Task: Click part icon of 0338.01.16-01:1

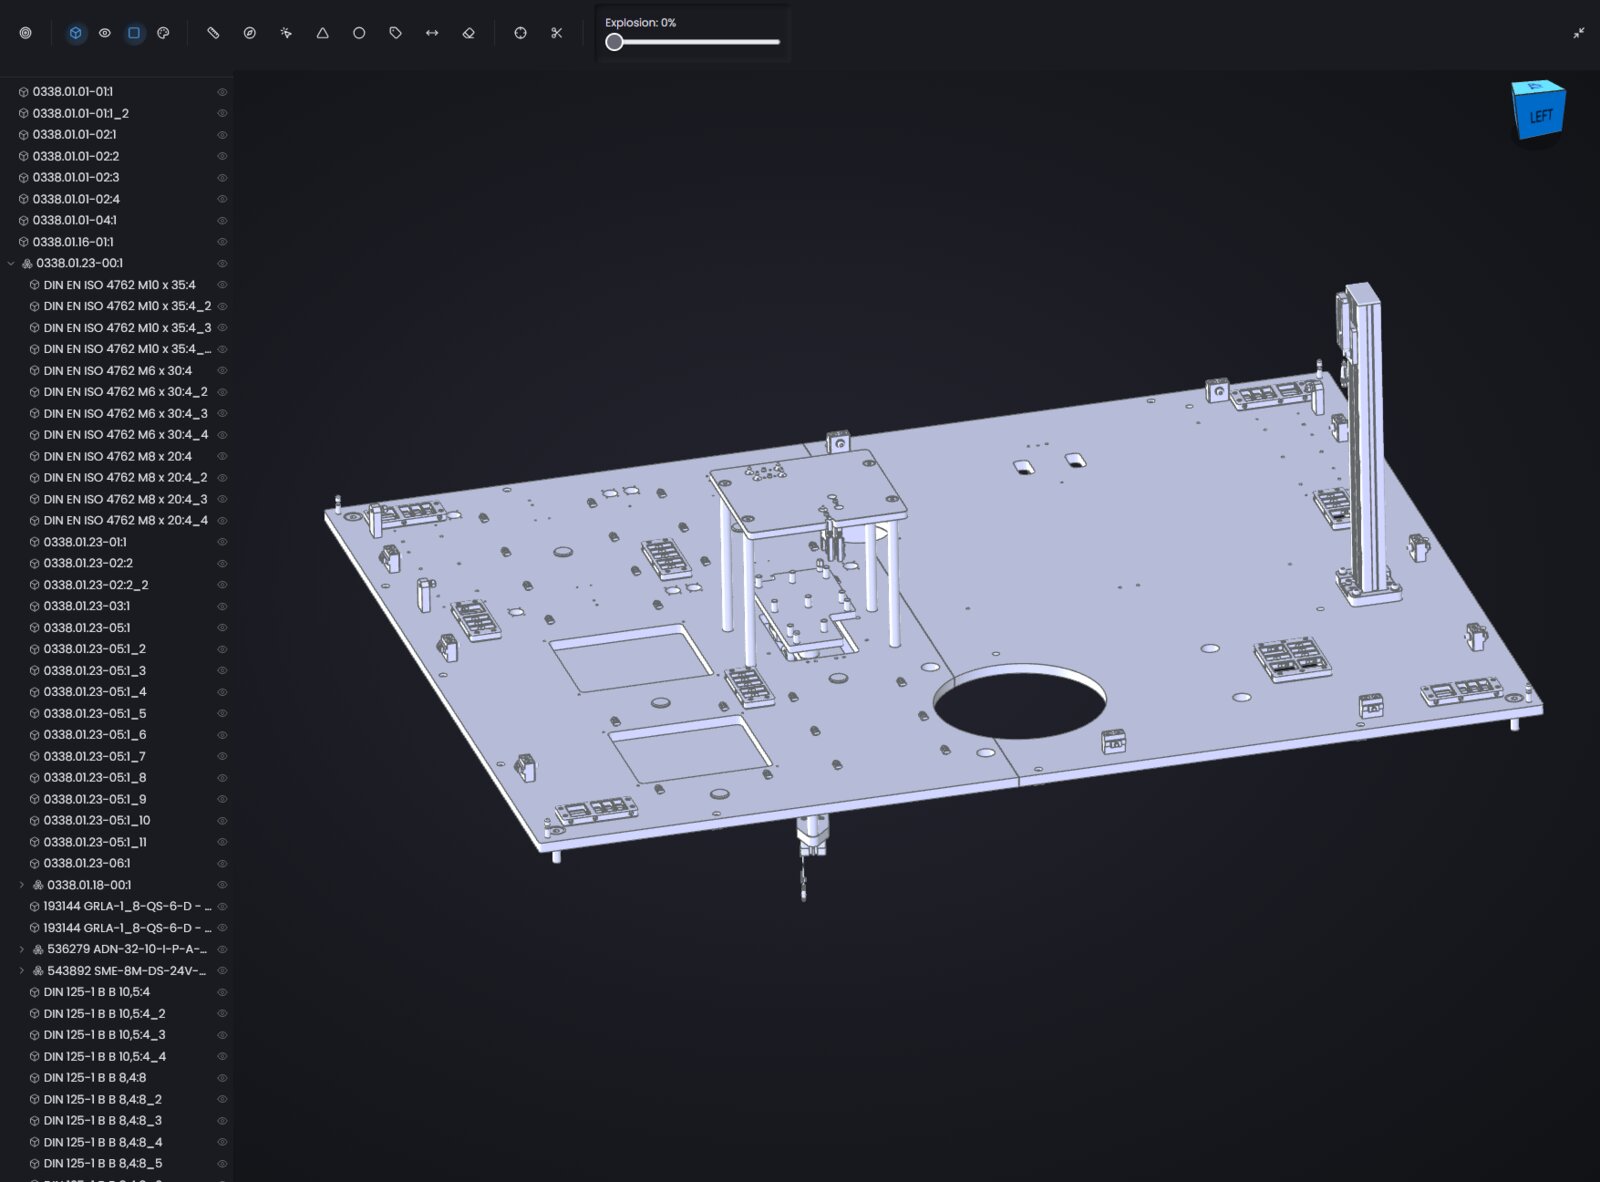Action: tap(23, 242)
